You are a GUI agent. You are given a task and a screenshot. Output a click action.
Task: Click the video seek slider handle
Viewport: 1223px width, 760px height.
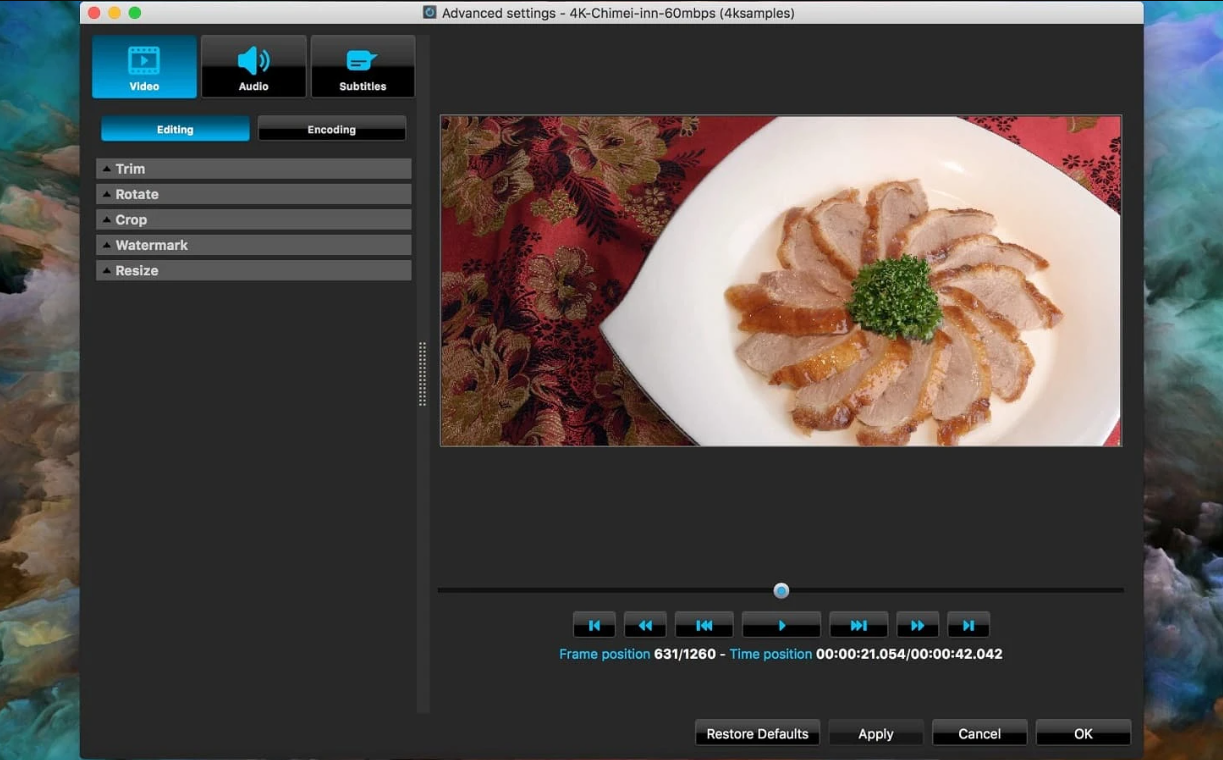click(x=781, y=591)
